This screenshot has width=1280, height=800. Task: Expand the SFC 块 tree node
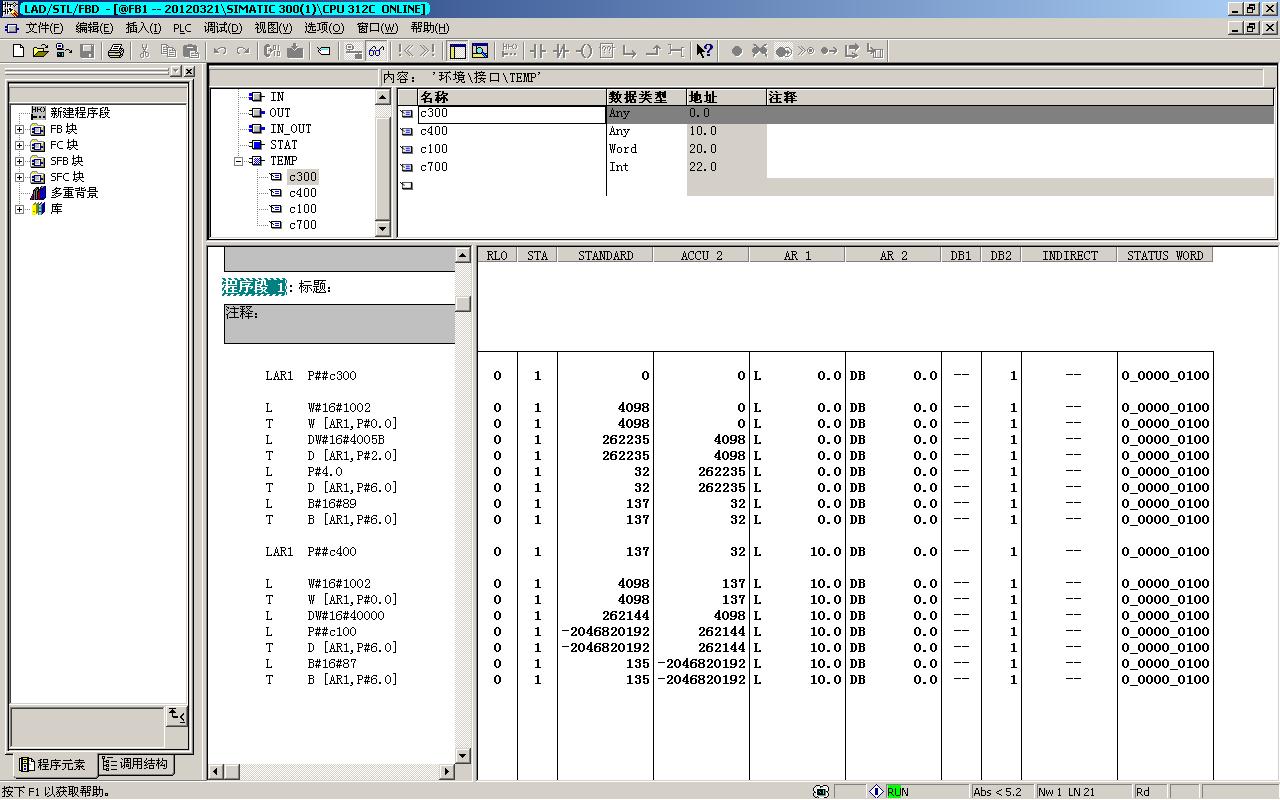20,177
